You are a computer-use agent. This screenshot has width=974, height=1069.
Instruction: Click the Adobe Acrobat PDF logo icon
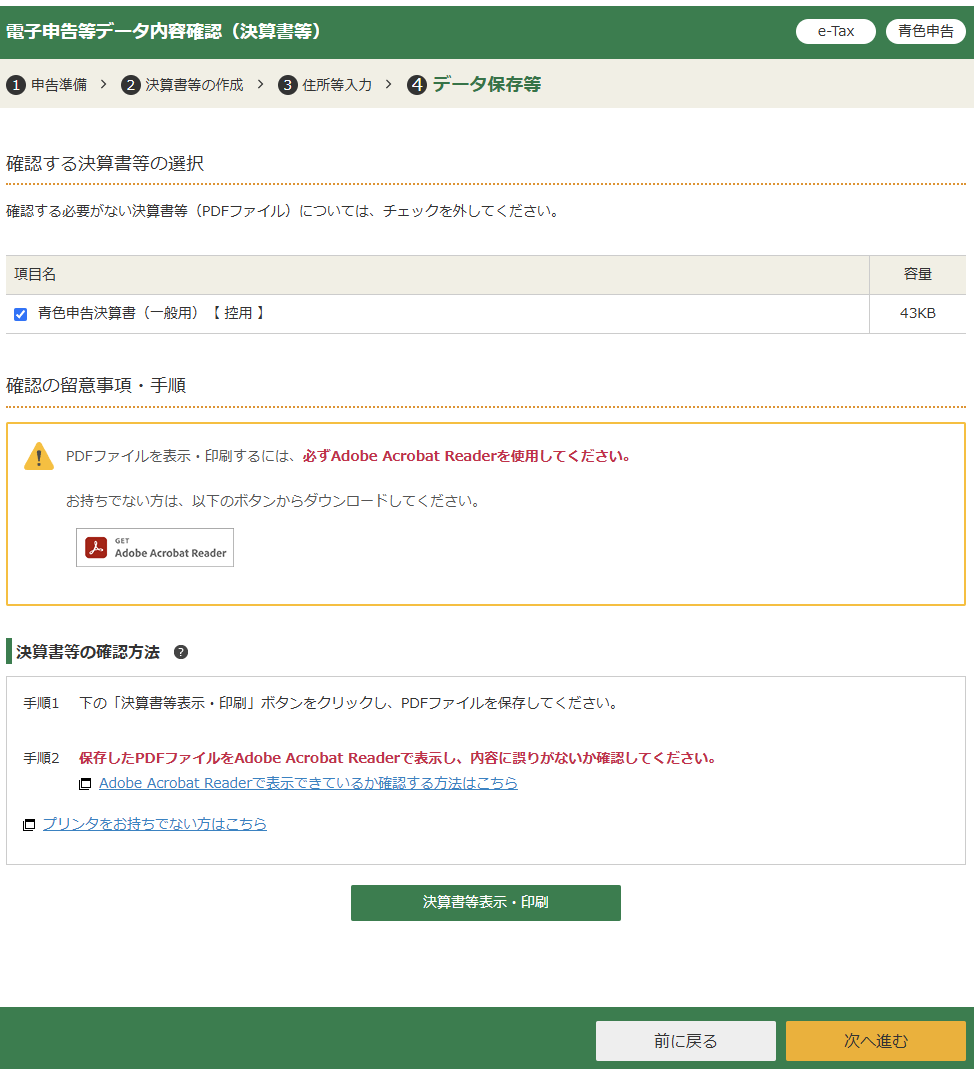tap(96, 547)
